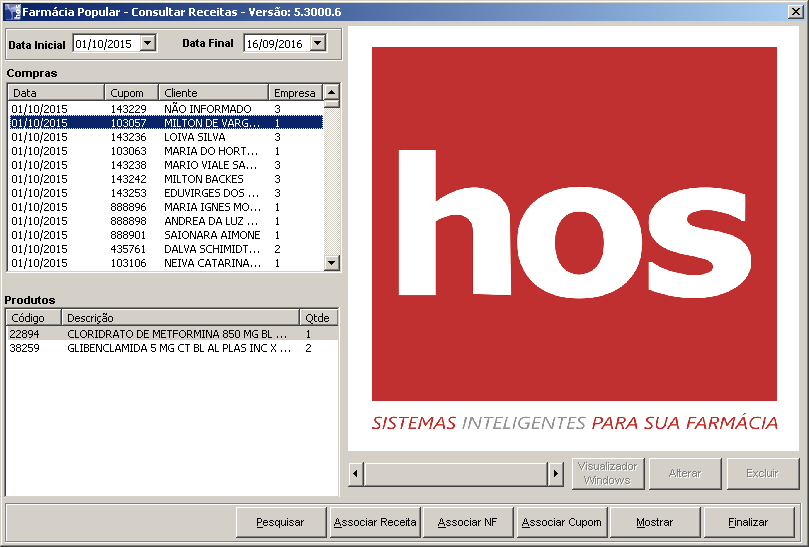Click the Pesquisar button
Screen dimensions: 809x547
click(281, 522)
